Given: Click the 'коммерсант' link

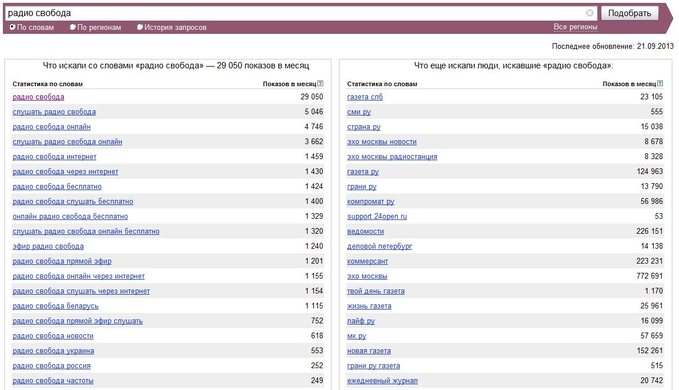Looking at the screenshot, I should (368, 261).
